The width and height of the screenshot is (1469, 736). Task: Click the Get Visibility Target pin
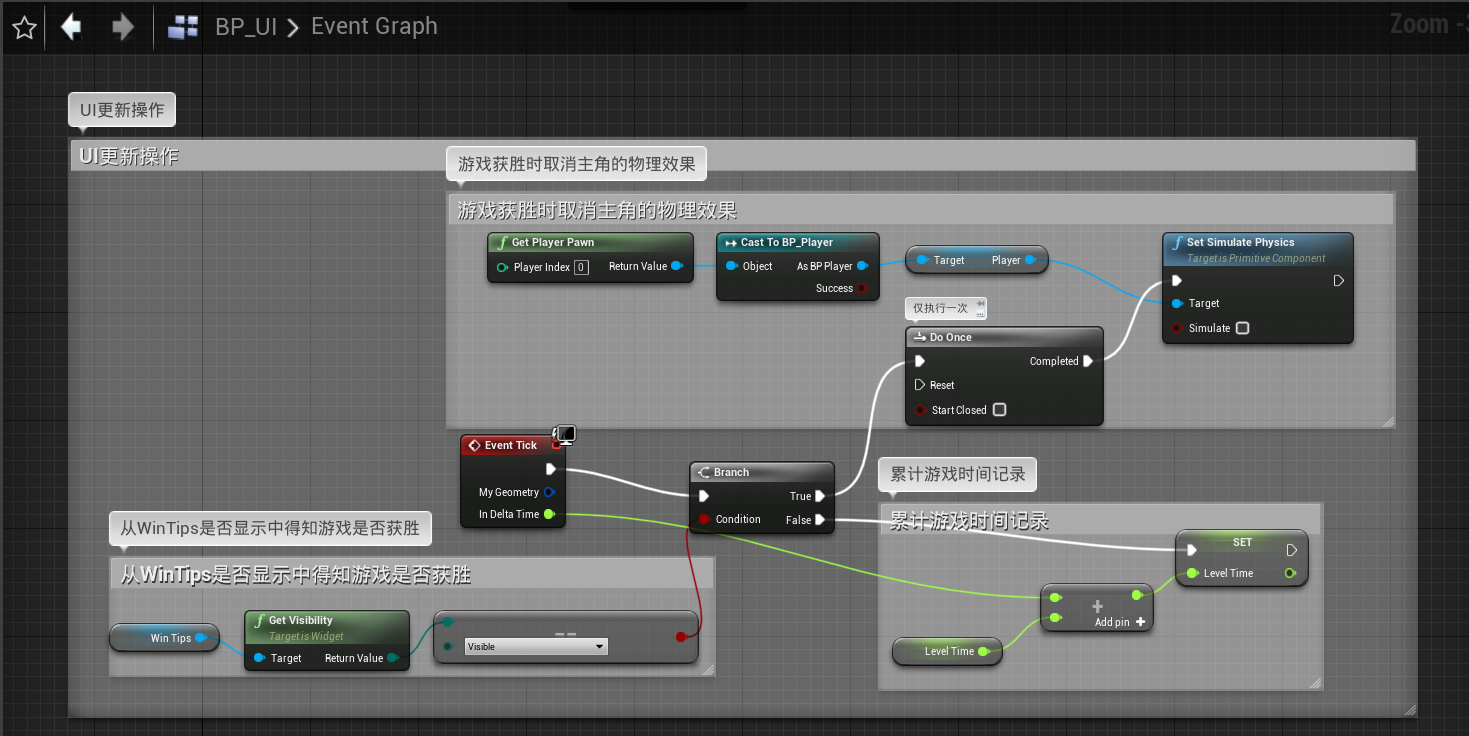click(259, 658)
